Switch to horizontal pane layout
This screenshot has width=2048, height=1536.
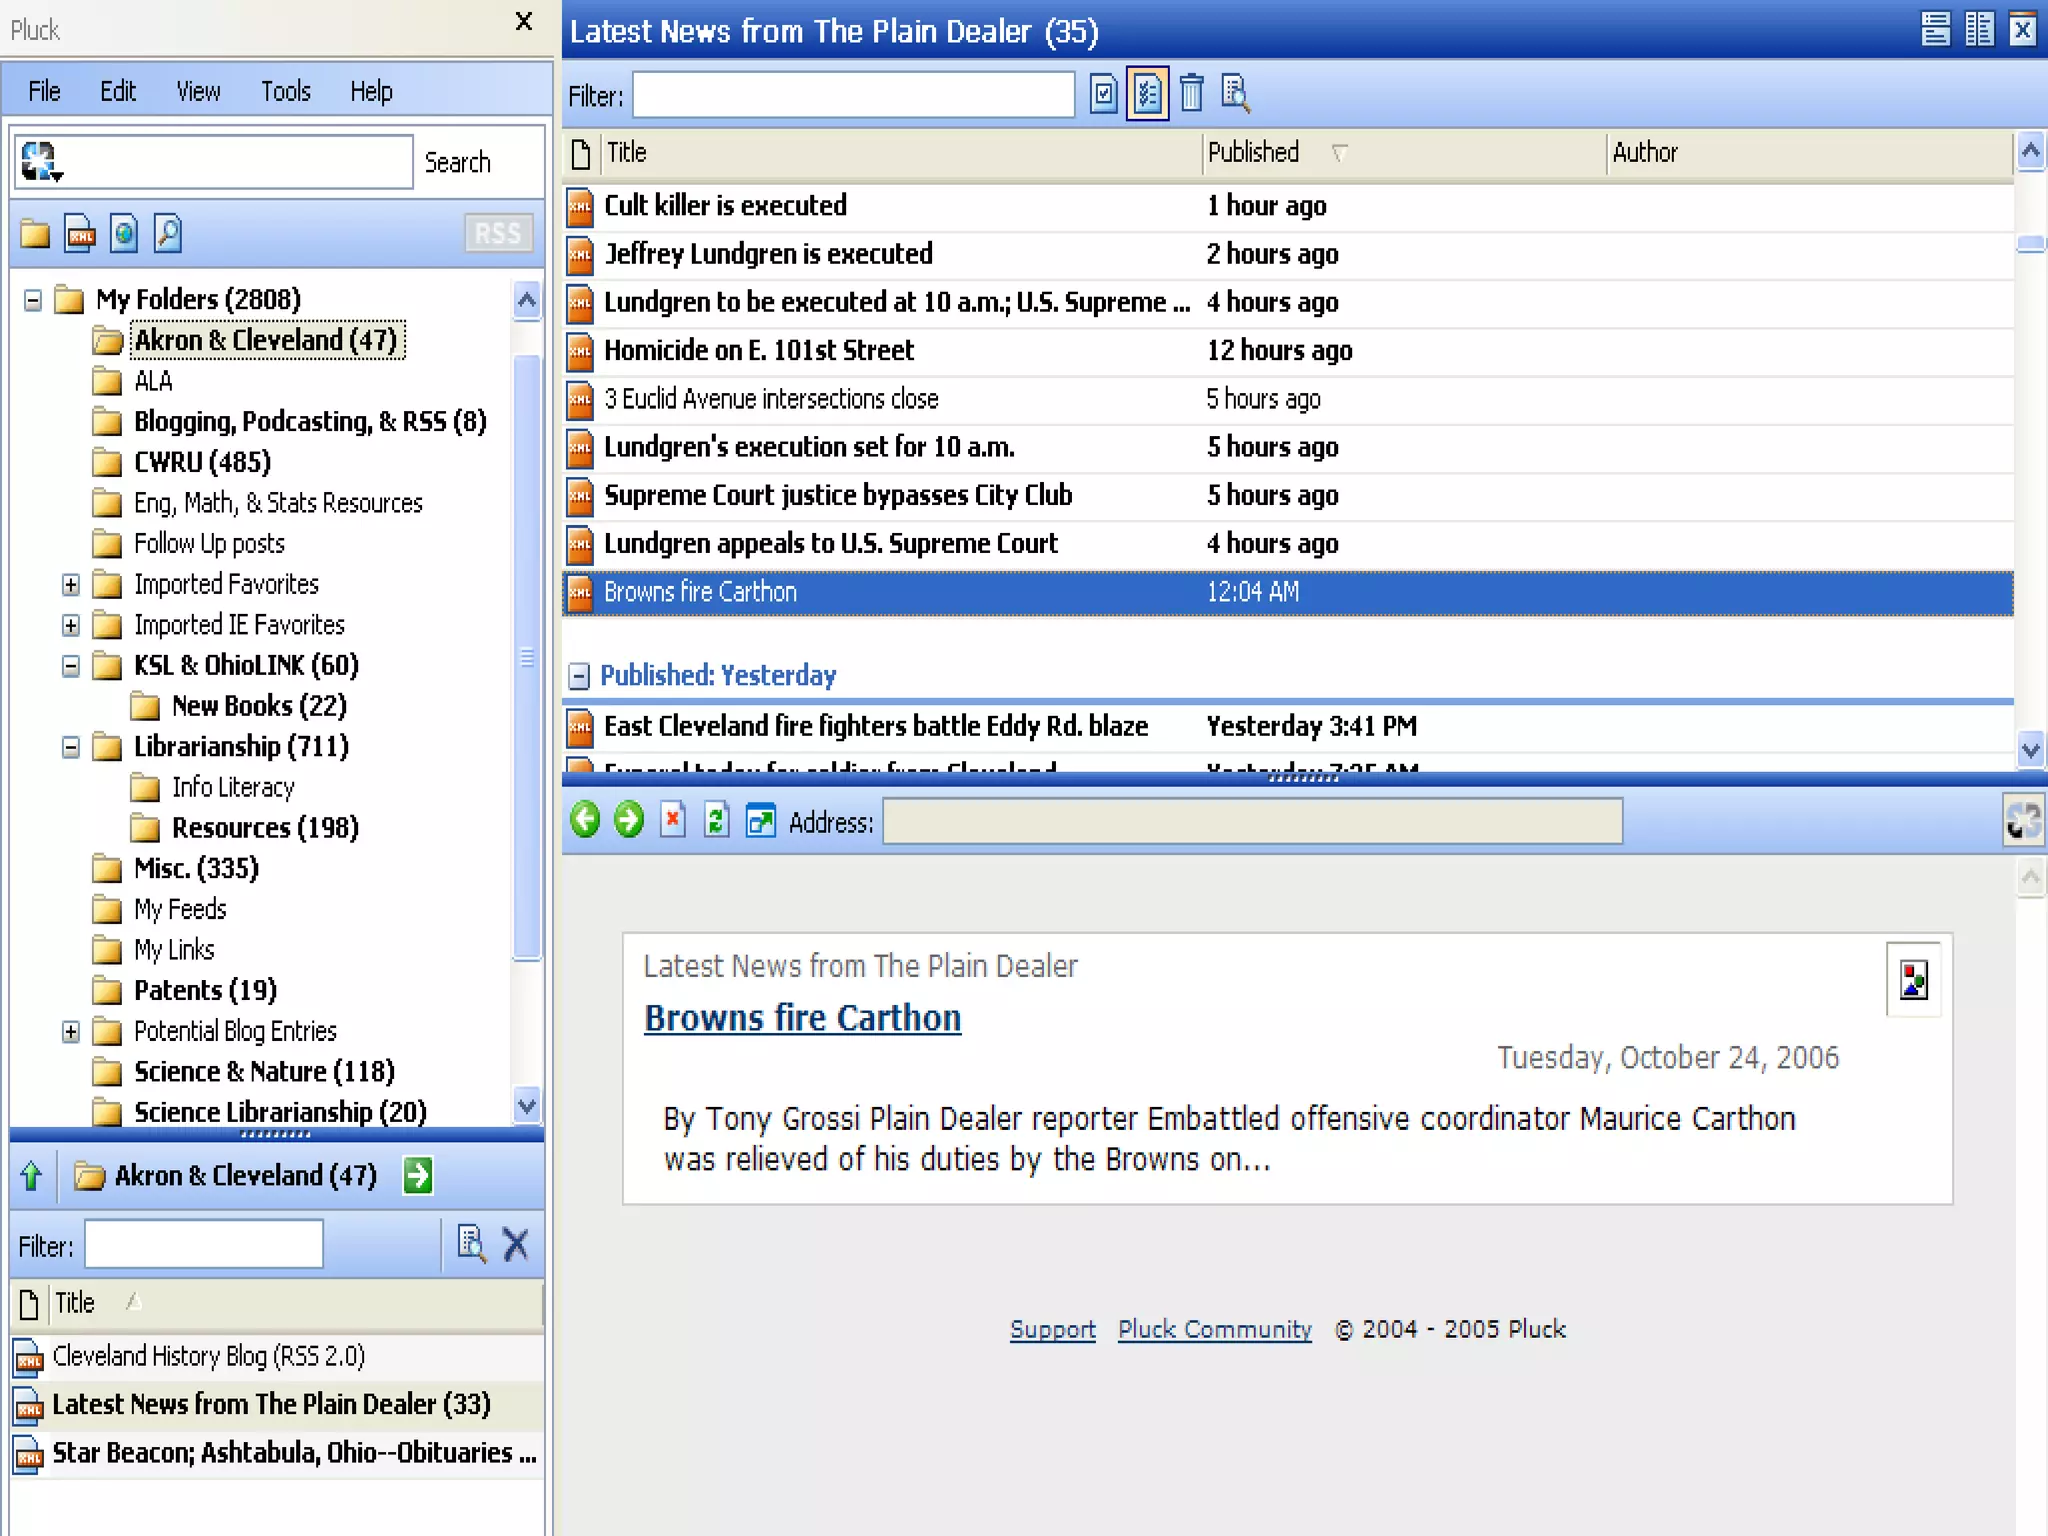point(1935,29)
